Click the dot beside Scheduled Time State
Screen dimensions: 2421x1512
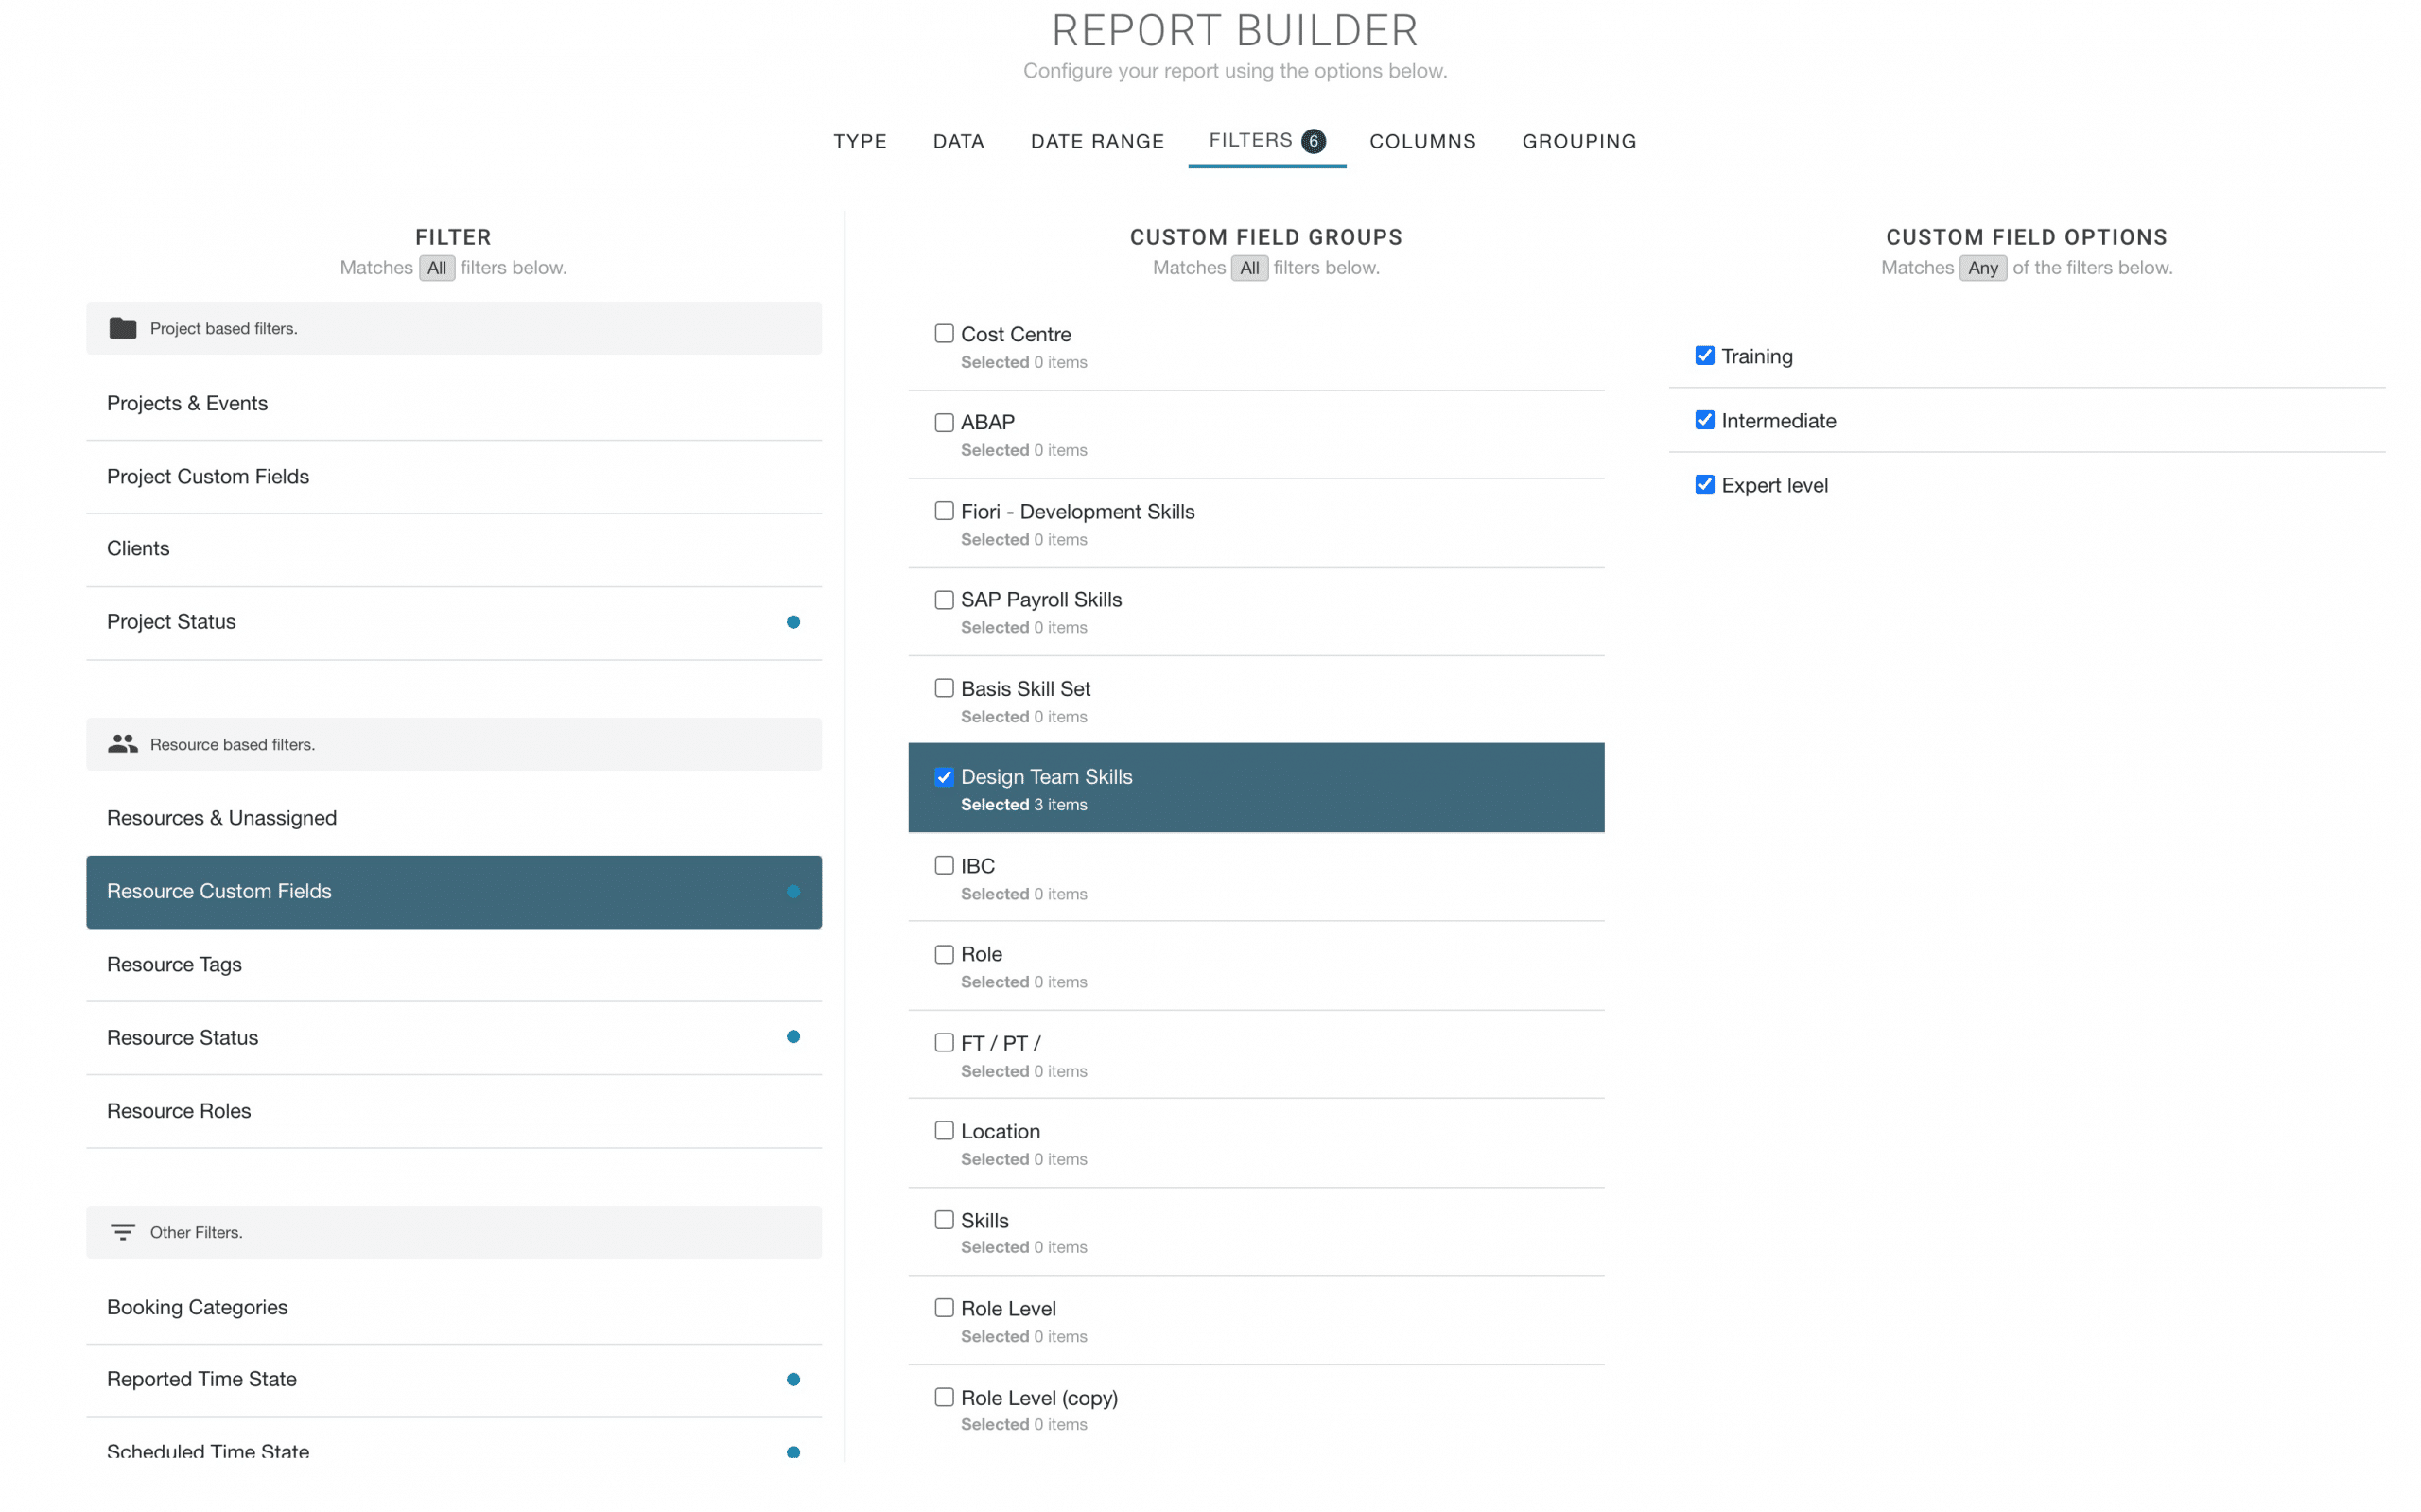click(x=793, y=1452)
